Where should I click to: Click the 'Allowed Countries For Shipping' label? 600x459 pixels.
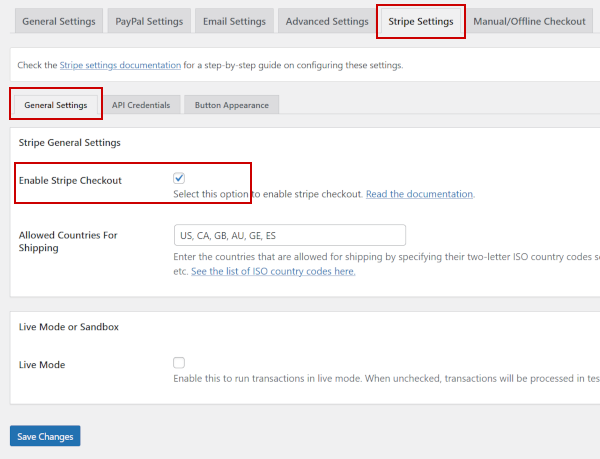pyautogui.click(x=68, y=241)
